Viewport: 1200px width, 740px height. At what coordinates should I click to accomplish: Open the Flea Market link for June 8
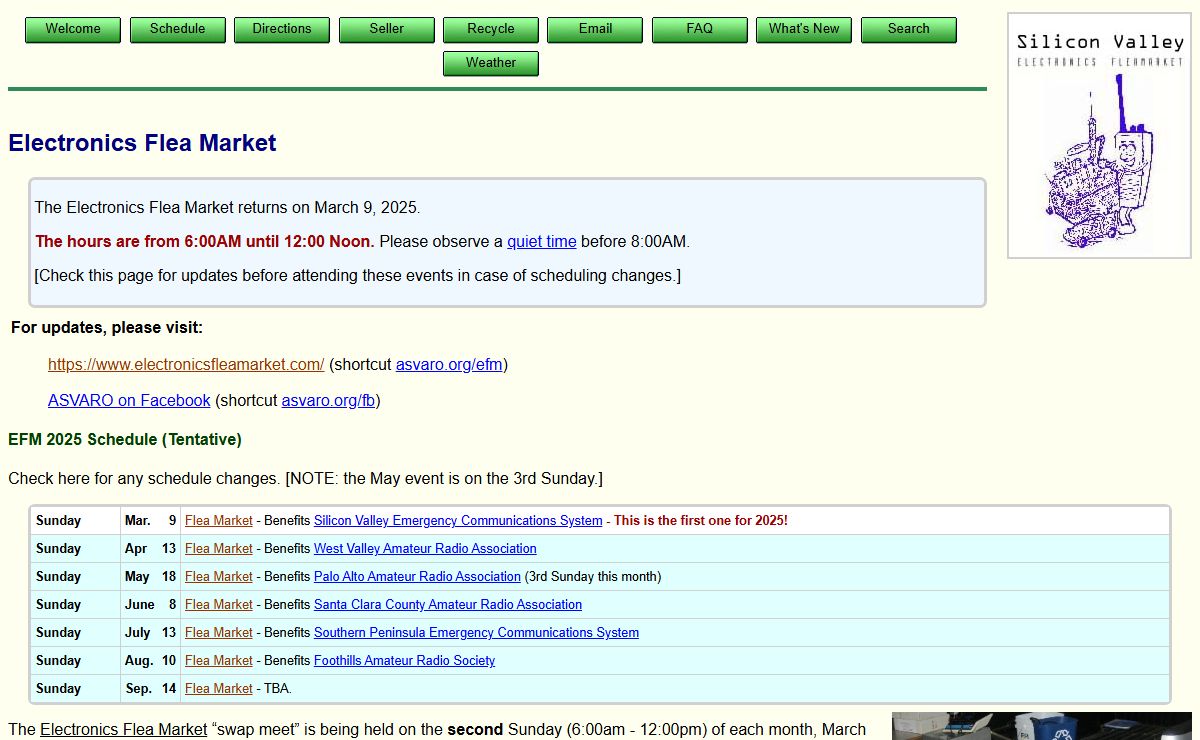point(219,605)
